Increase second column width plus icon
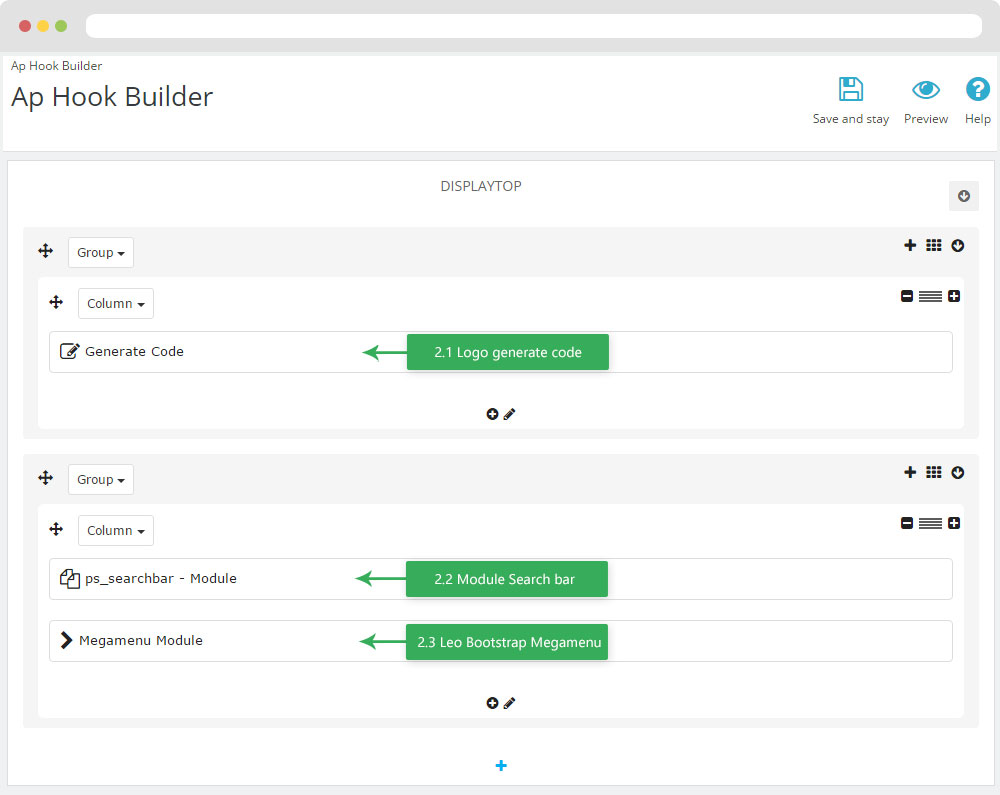Viewport: 1000px width, 795px height. click(x=954, y=523)
